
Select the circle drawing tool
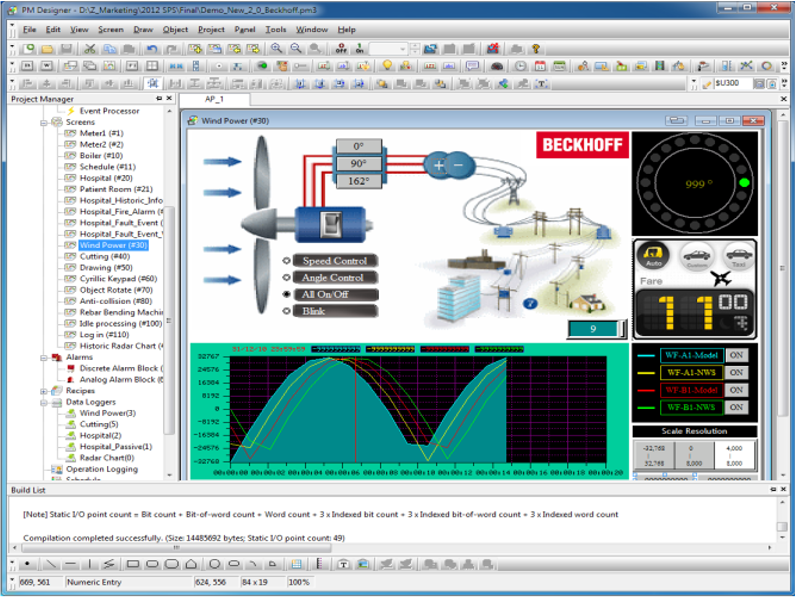click(x=214, y=564)
